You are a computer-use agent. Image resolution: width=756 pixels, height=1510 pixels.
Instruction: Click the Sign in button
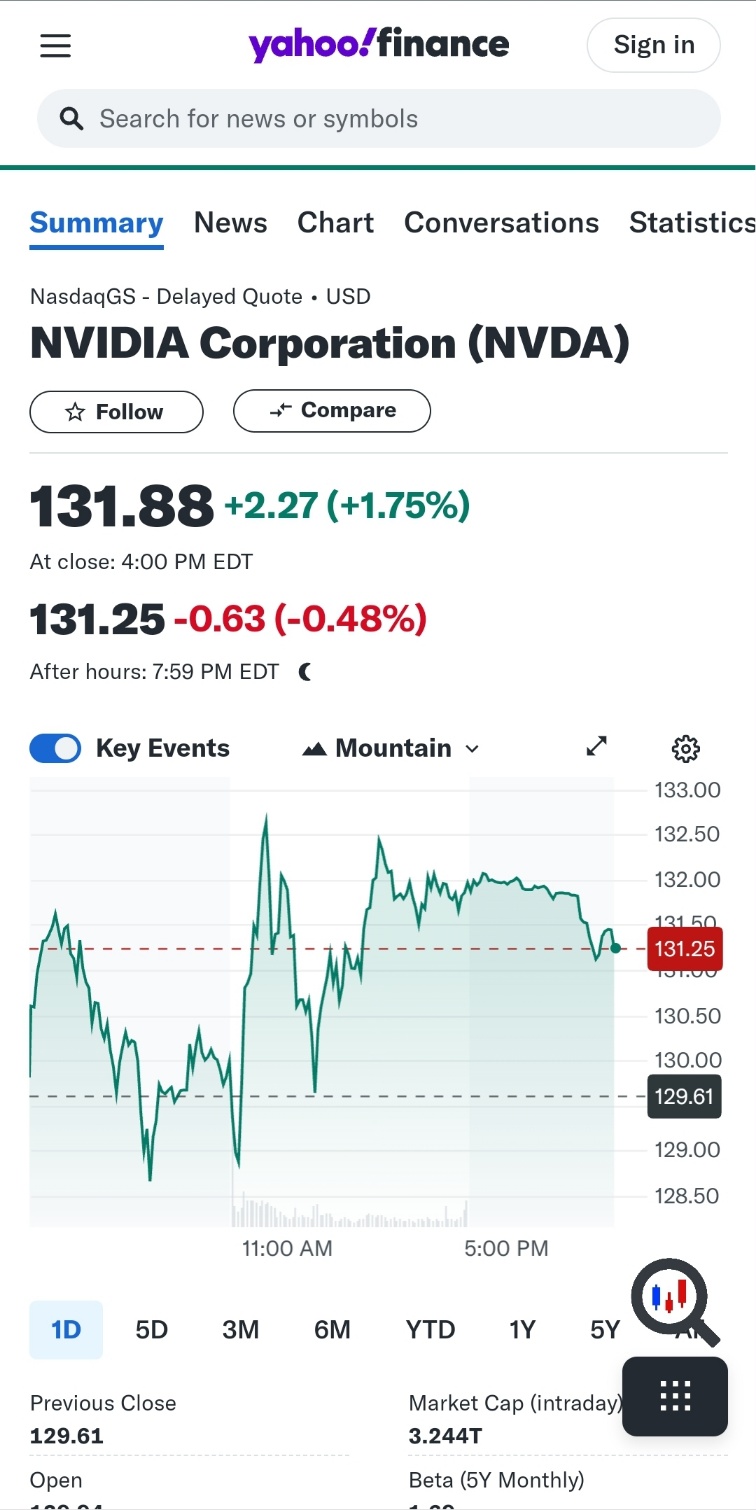(x=654, y=45)
